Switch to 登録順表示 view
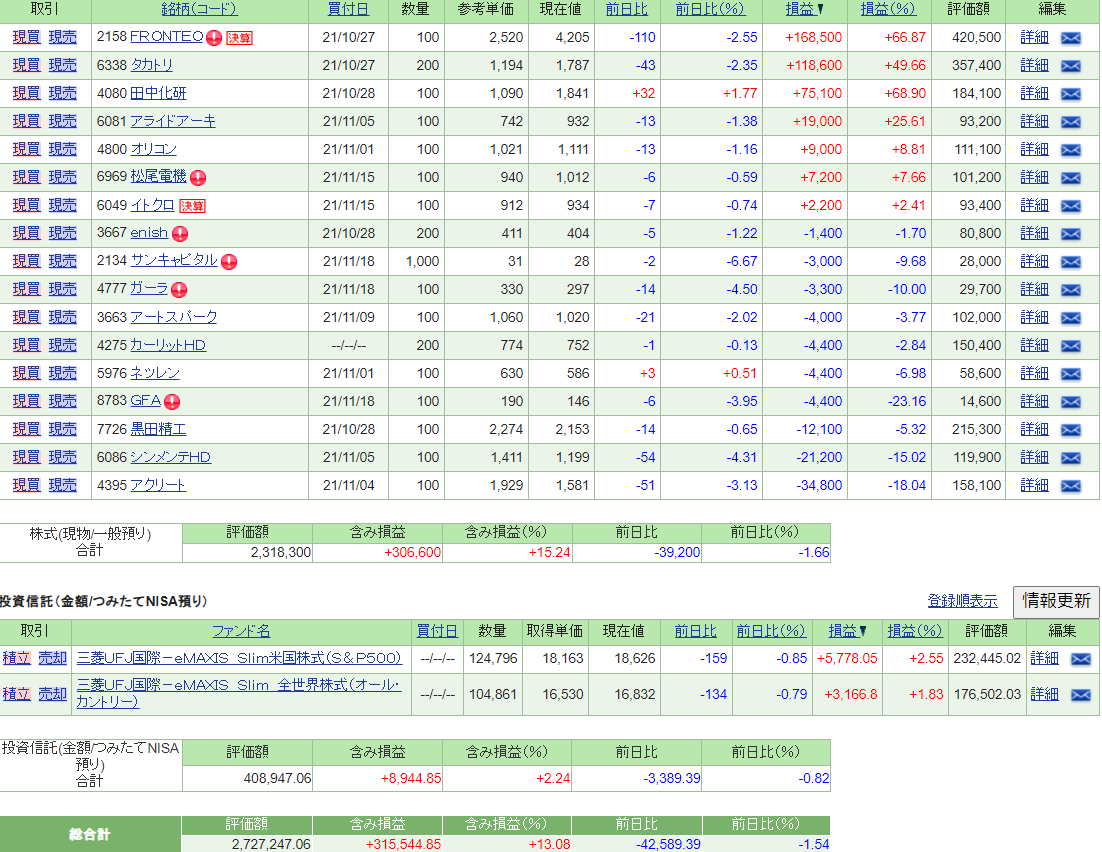Viewport: 1102px width, 852px height. coord(962,601)
